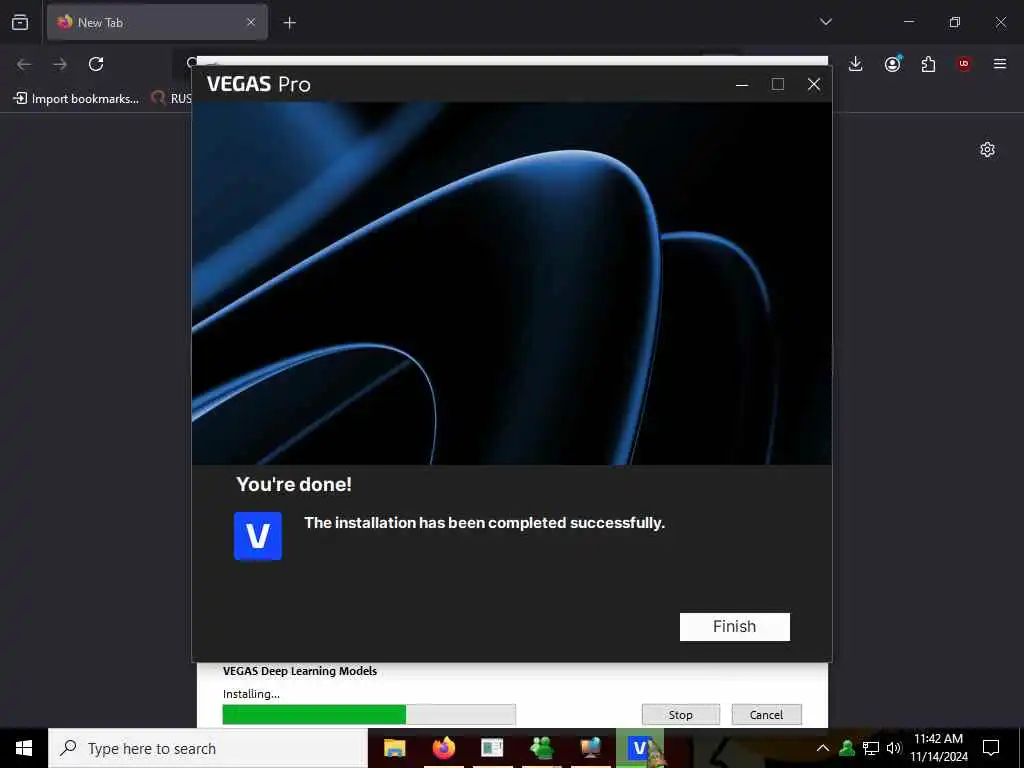The height and width of the screenshot is (768, 1024).
Task: Select the New Tab browser tab
Action: pos(157,22)
